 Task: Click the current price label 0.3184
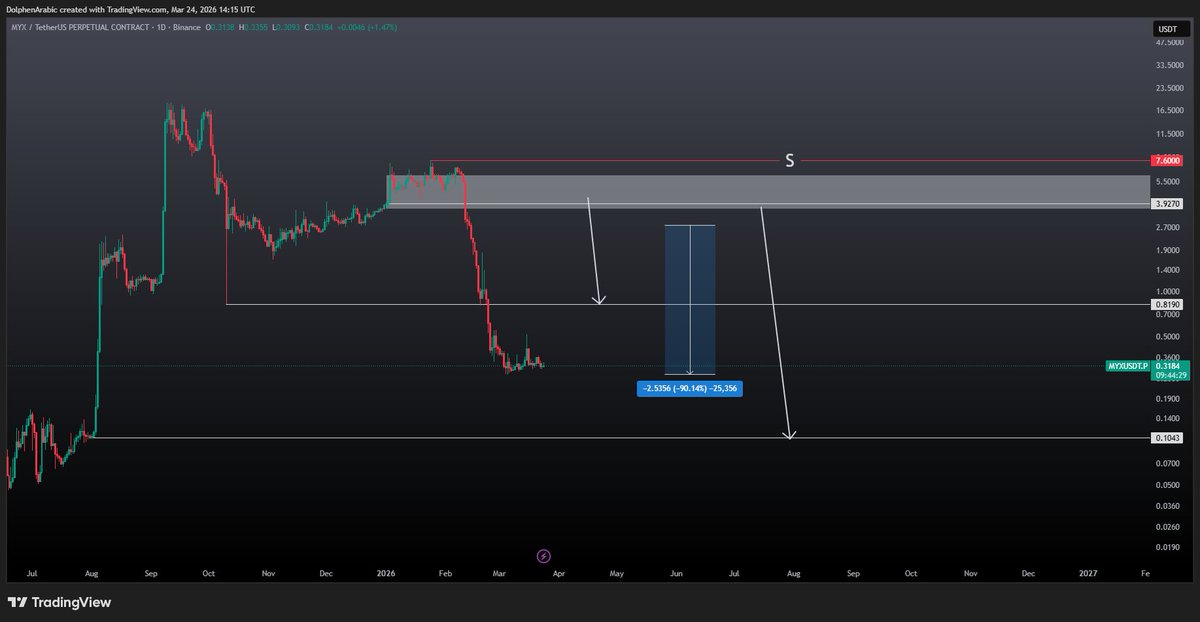click(1167, 367)
